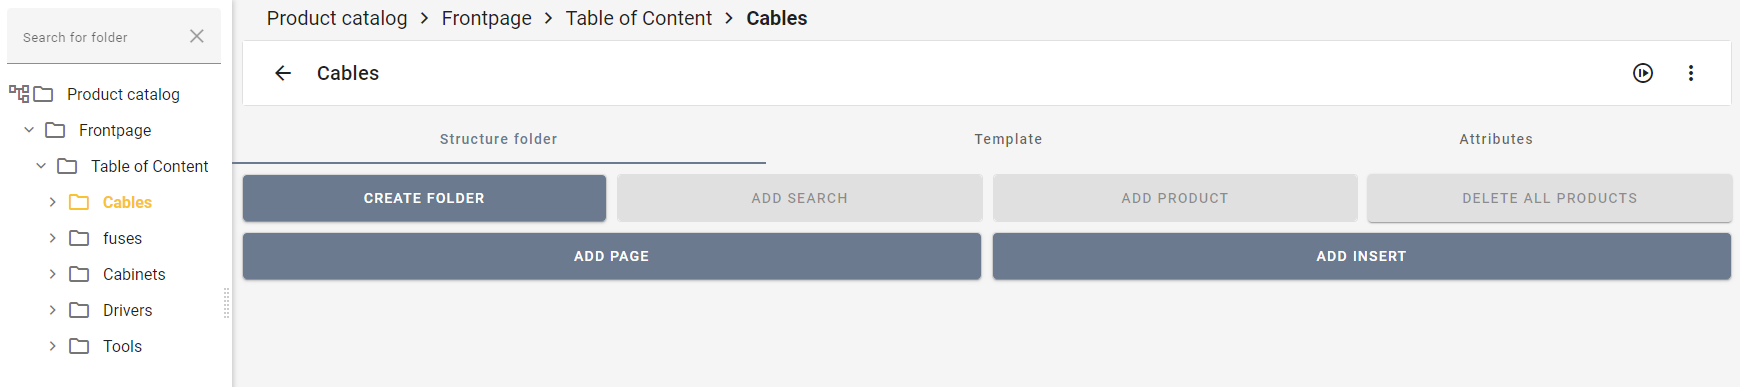Viewport: 1740px width, 387px height.
Task: Click the ADD PAGE button
Action: (x=612, y=256)
